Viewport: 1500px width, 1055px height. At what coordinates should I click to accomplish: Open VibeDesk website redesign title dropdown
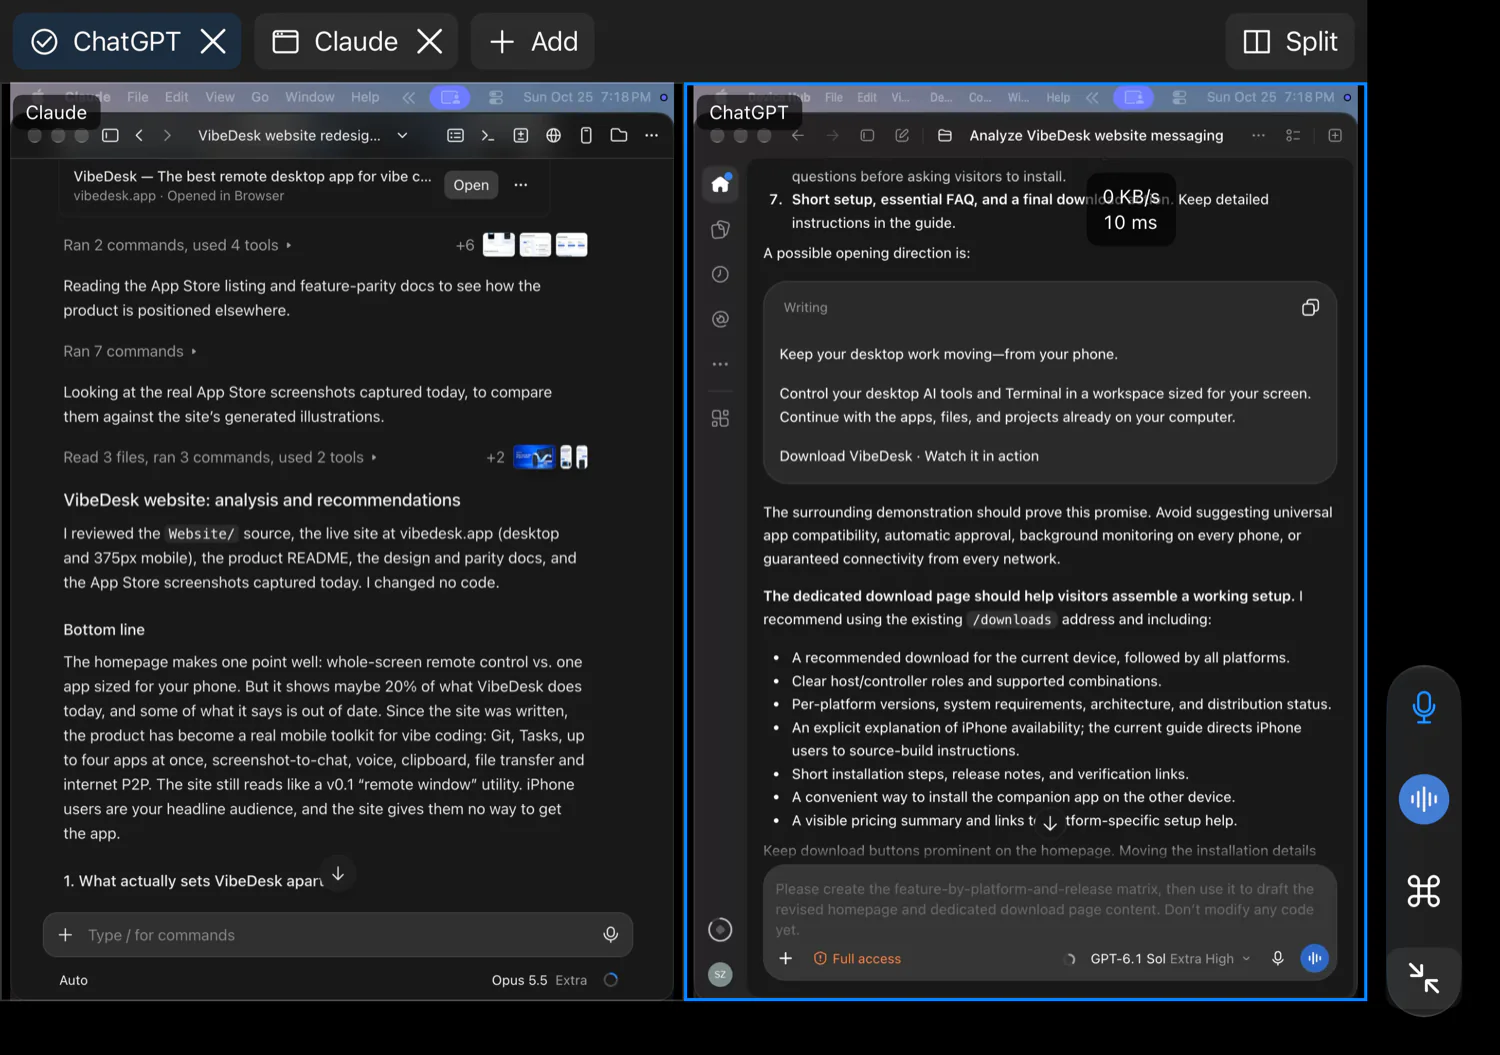402,135
